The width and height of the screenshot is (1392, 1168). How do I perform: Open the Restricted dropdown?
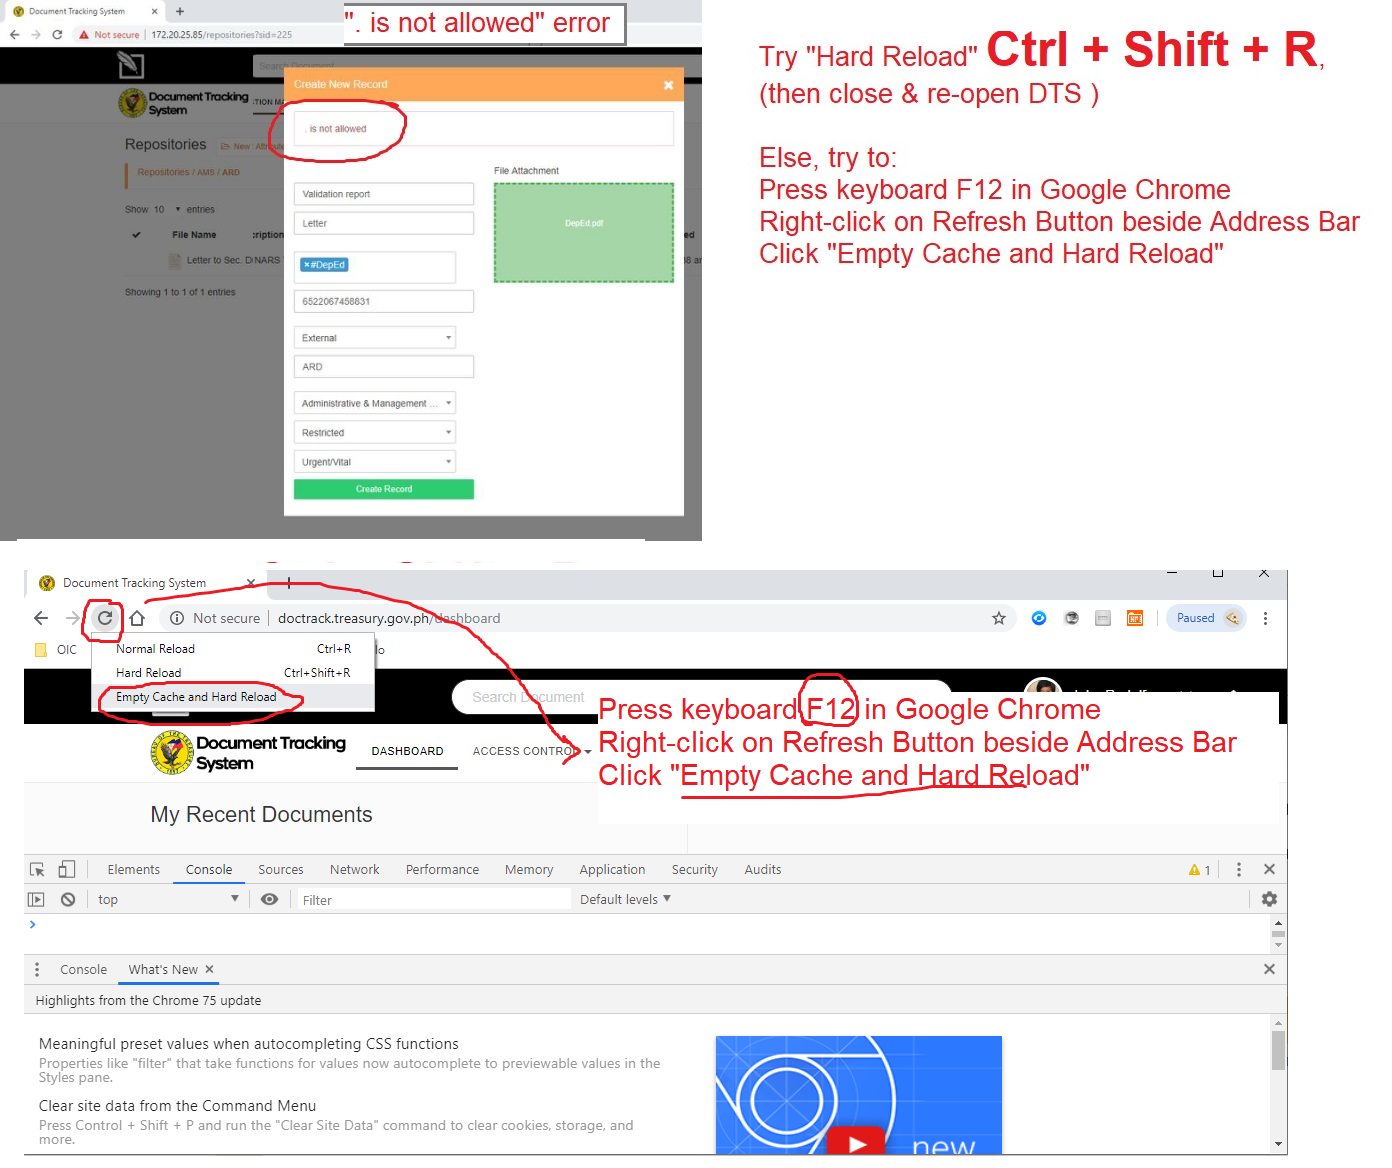click(x=374, y=432)
